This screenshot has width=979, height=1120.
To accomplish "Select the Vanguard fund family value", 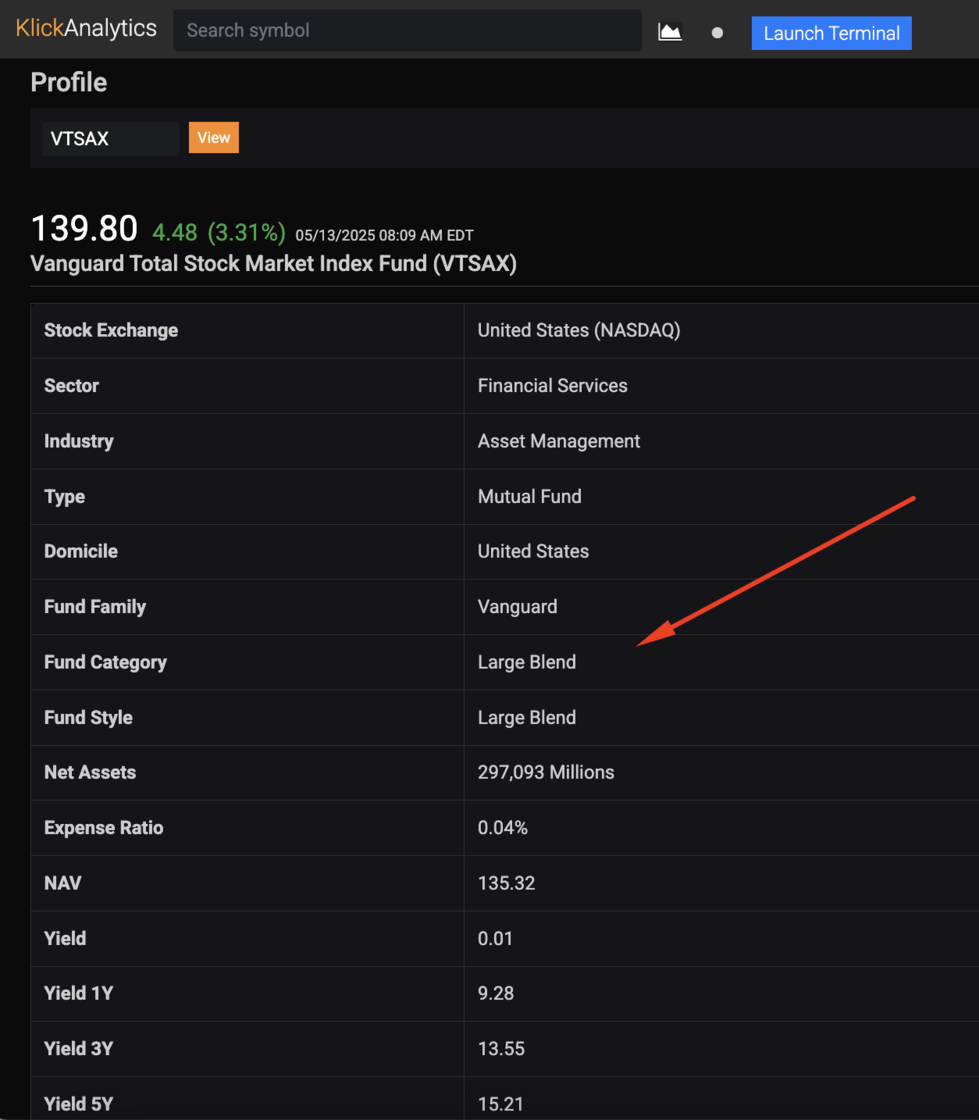I will point(518,606).
